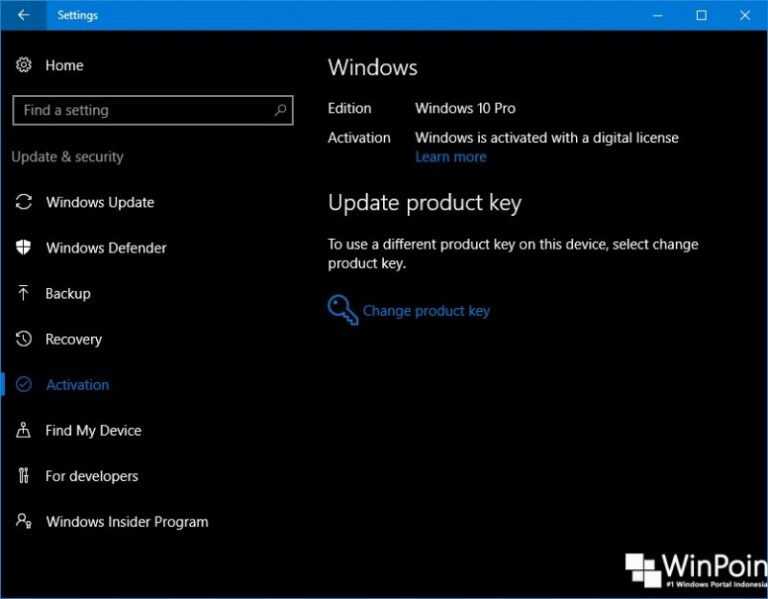This screenshot has width=768, height=599.
Task: Click the key icon beside Change product key
Action: click(342, 310)
